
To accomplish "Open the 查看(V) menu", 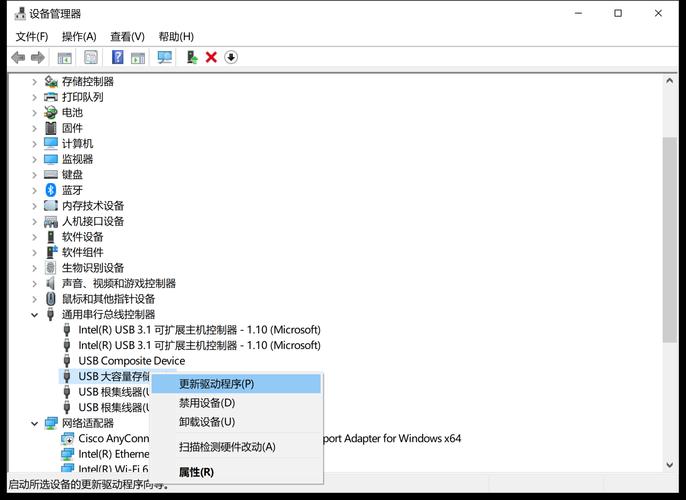I will (x=127, y=37).
